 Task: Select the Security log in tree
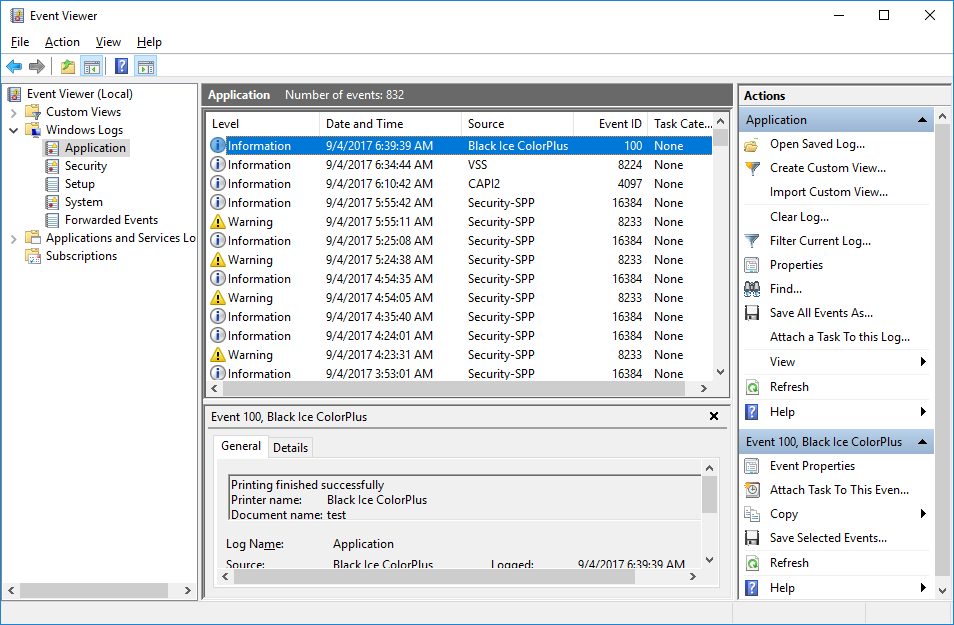(x=86, y=166)
